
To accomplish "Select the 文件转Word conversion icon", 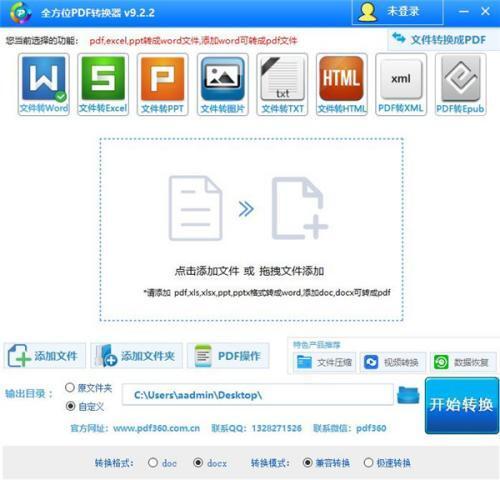I will 44,84.
